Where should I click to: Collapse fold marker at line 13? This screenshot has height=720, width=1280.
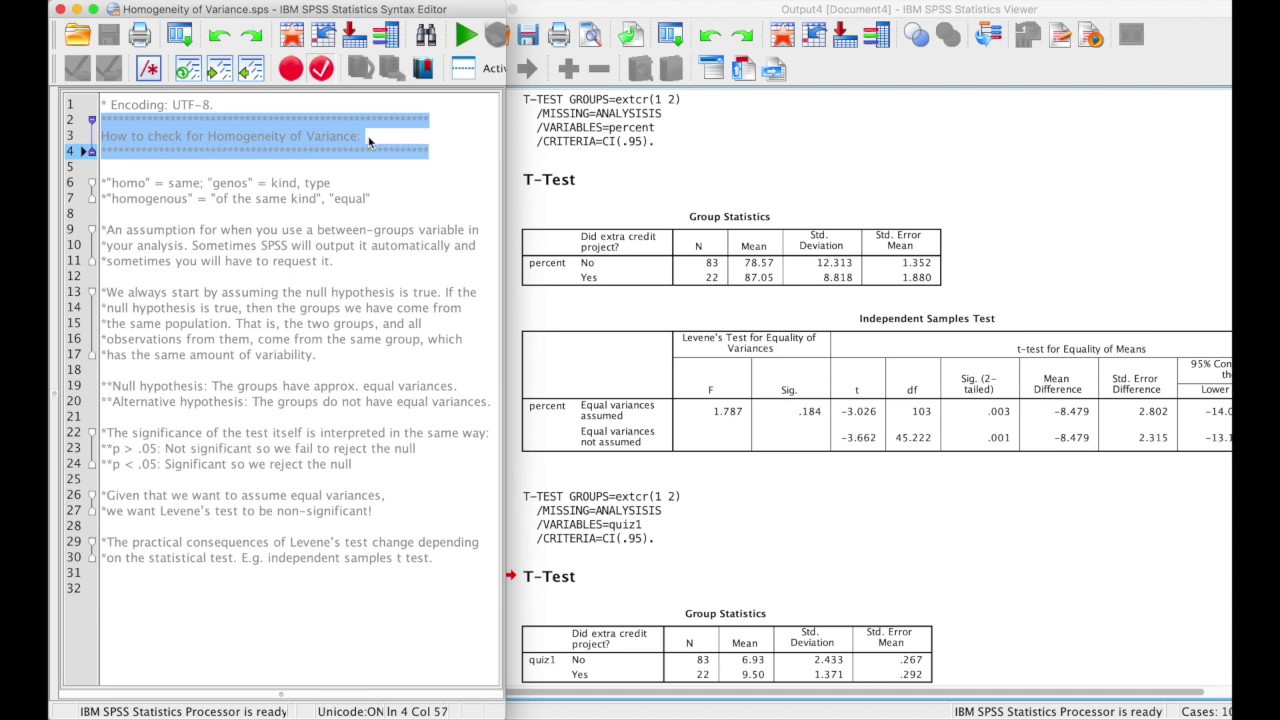[92, 292]
